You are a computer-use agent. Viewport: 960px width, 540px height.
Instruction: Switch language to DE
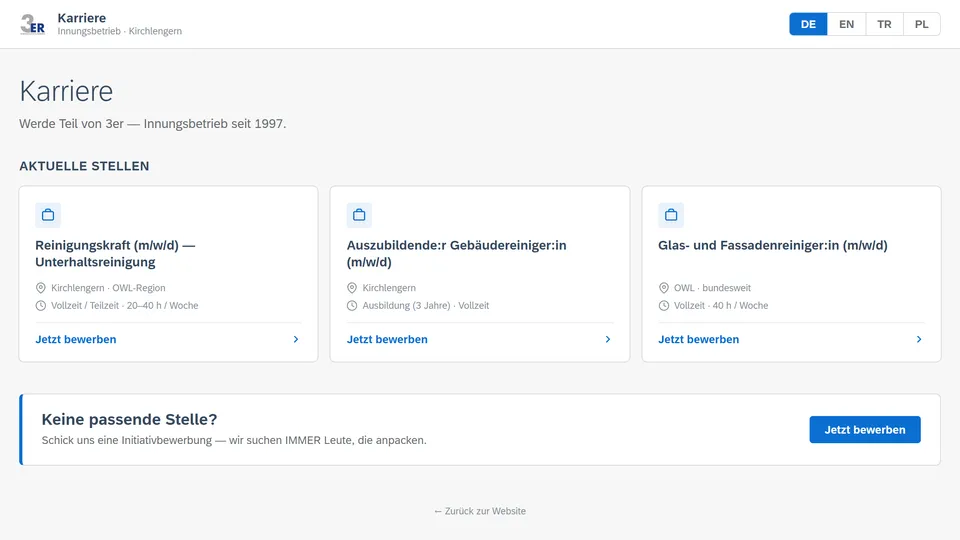tap(808, 24)
